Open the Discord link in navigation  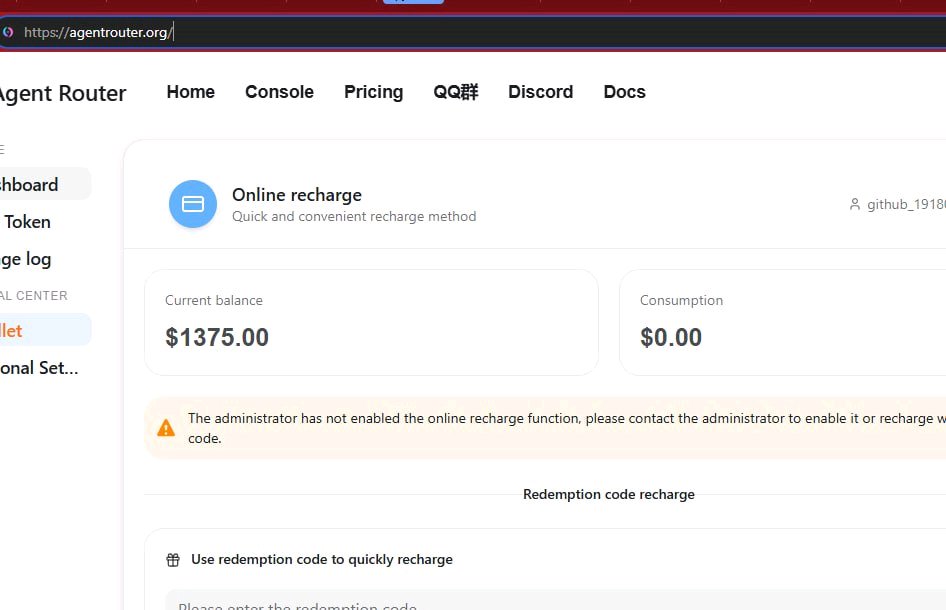click(541, 92)
